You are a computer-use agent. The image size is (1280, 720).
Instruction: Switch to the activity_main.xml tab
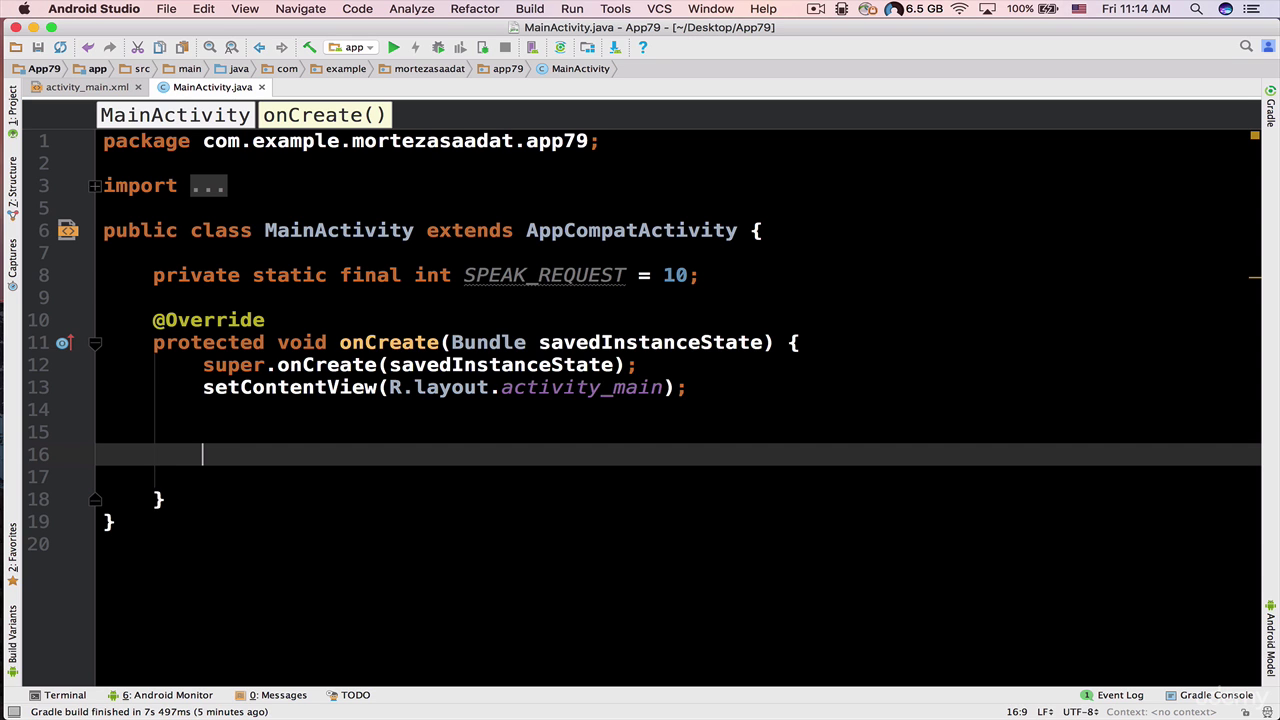coord(79,87)
